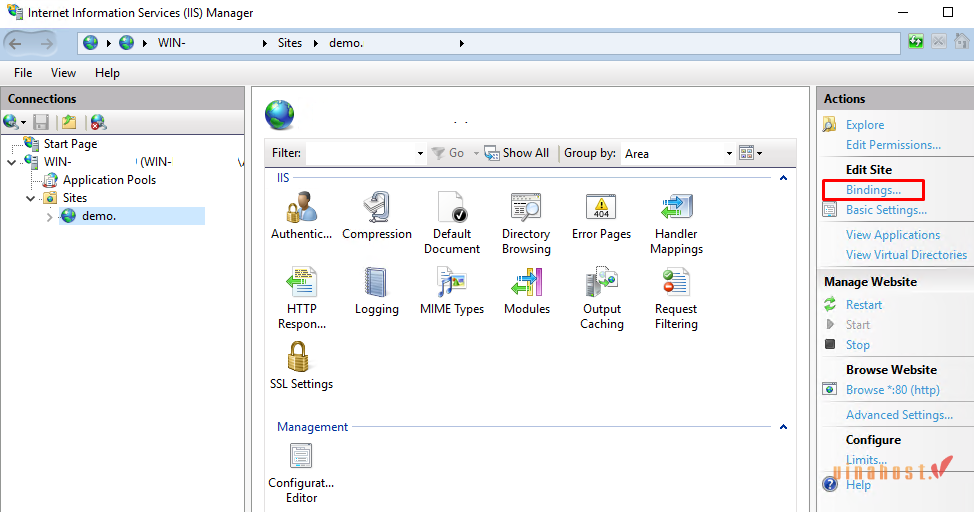
Task: Select the demo. site in tree
Action: click(99, 216)
